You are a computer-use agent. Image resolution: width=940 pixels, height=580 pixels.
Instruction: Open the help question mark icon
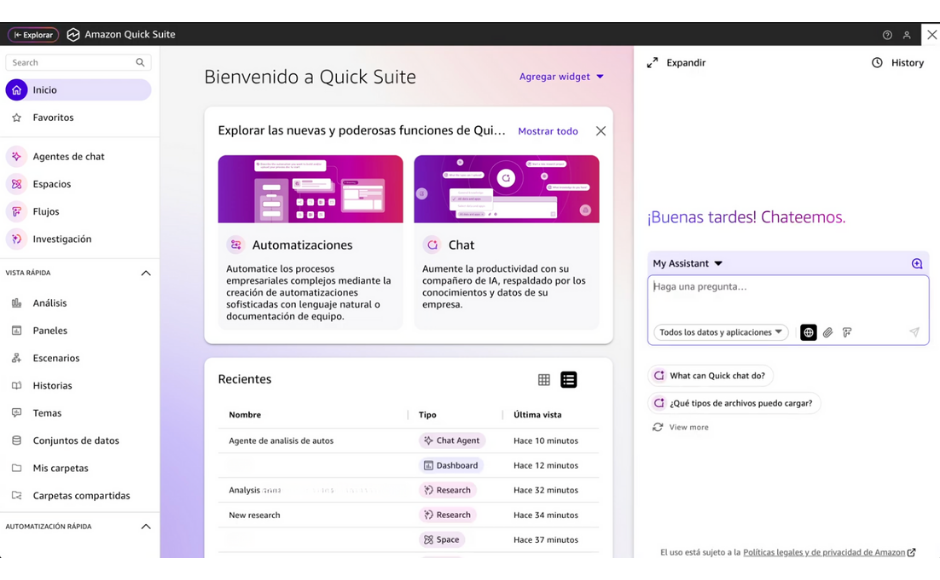click(887, 35)
